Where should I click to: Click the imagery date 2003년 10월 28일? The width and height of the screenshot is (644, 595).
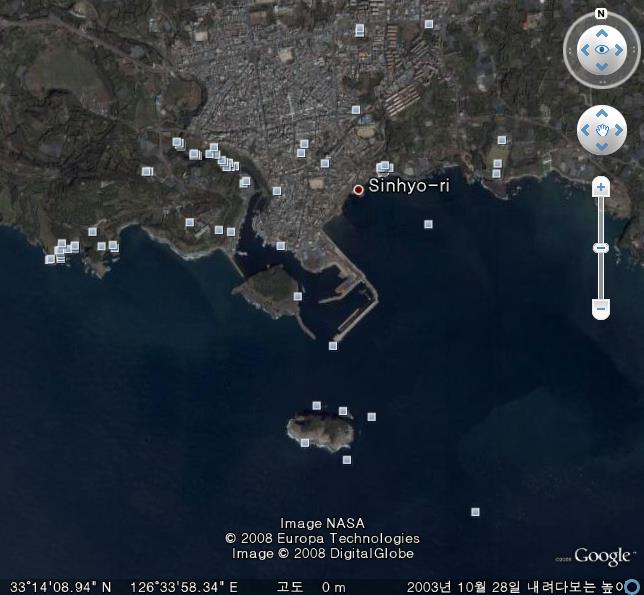(464, 587)
